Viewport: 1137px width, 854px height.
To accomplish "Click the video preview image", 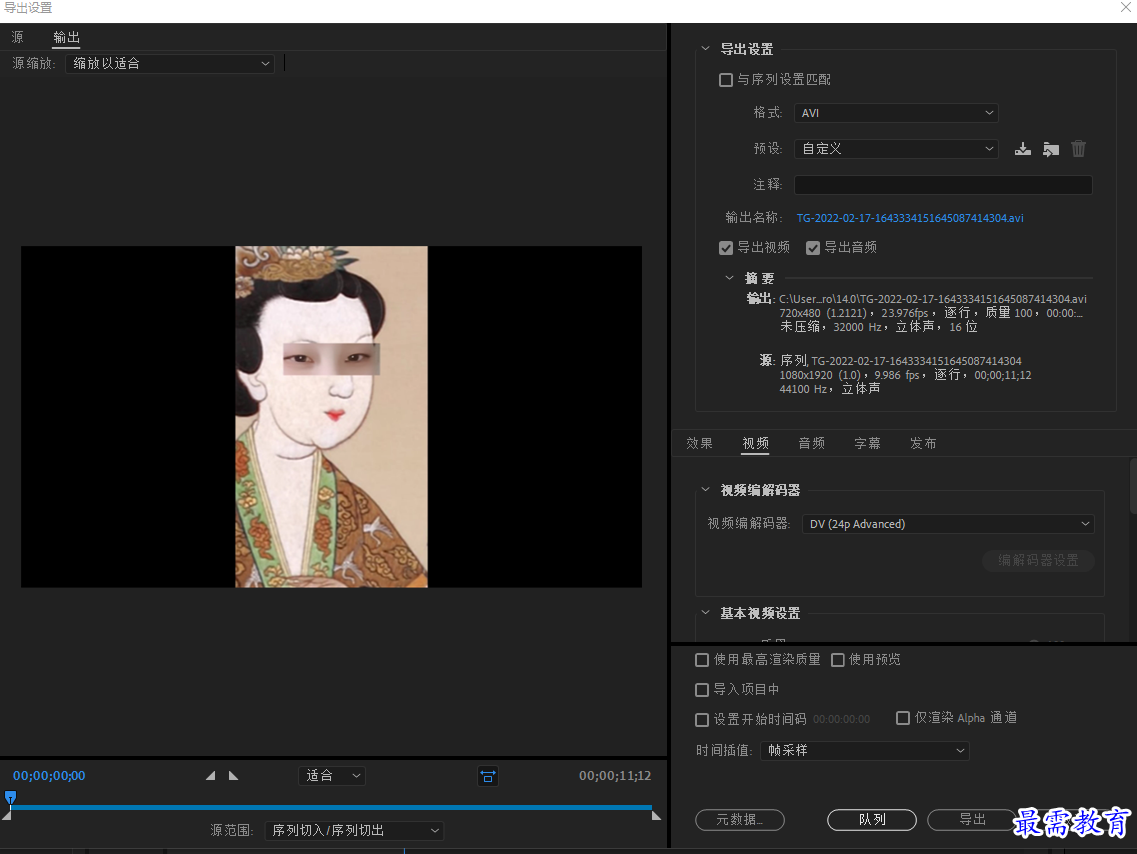I will (331, 417).
